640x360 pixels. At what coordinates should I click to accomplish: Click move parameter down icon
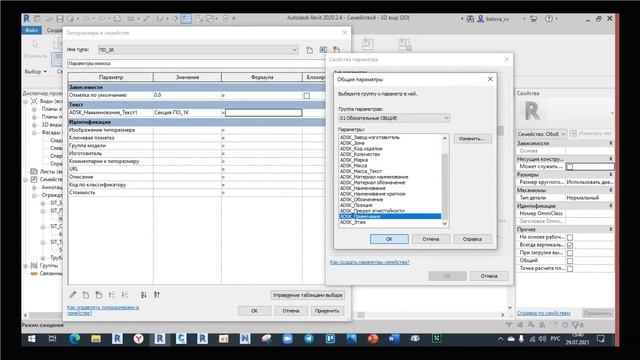(125, 295)
